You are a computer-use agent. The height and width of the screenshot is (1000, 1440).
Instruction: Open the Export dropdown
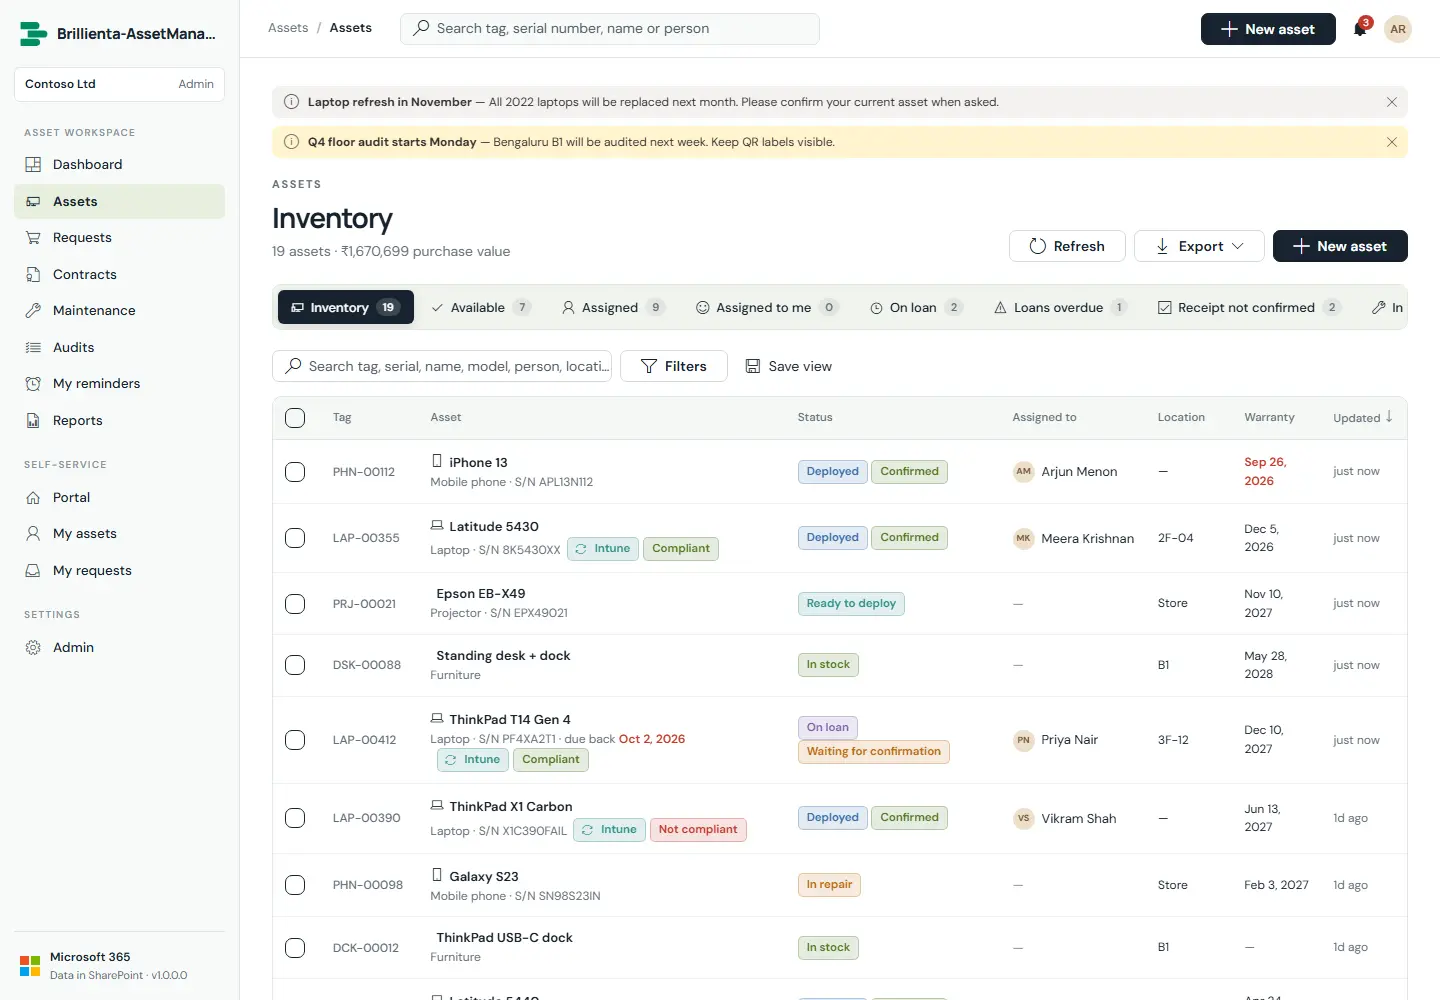[1199, 246]
